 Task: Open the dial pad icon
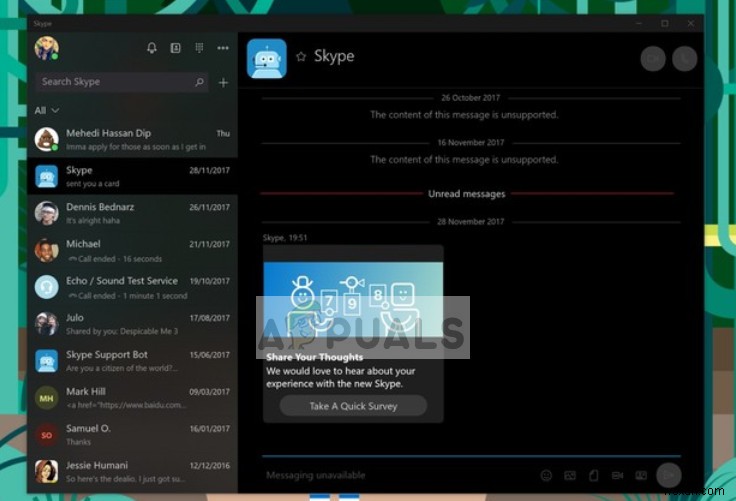tap(199, 48)
